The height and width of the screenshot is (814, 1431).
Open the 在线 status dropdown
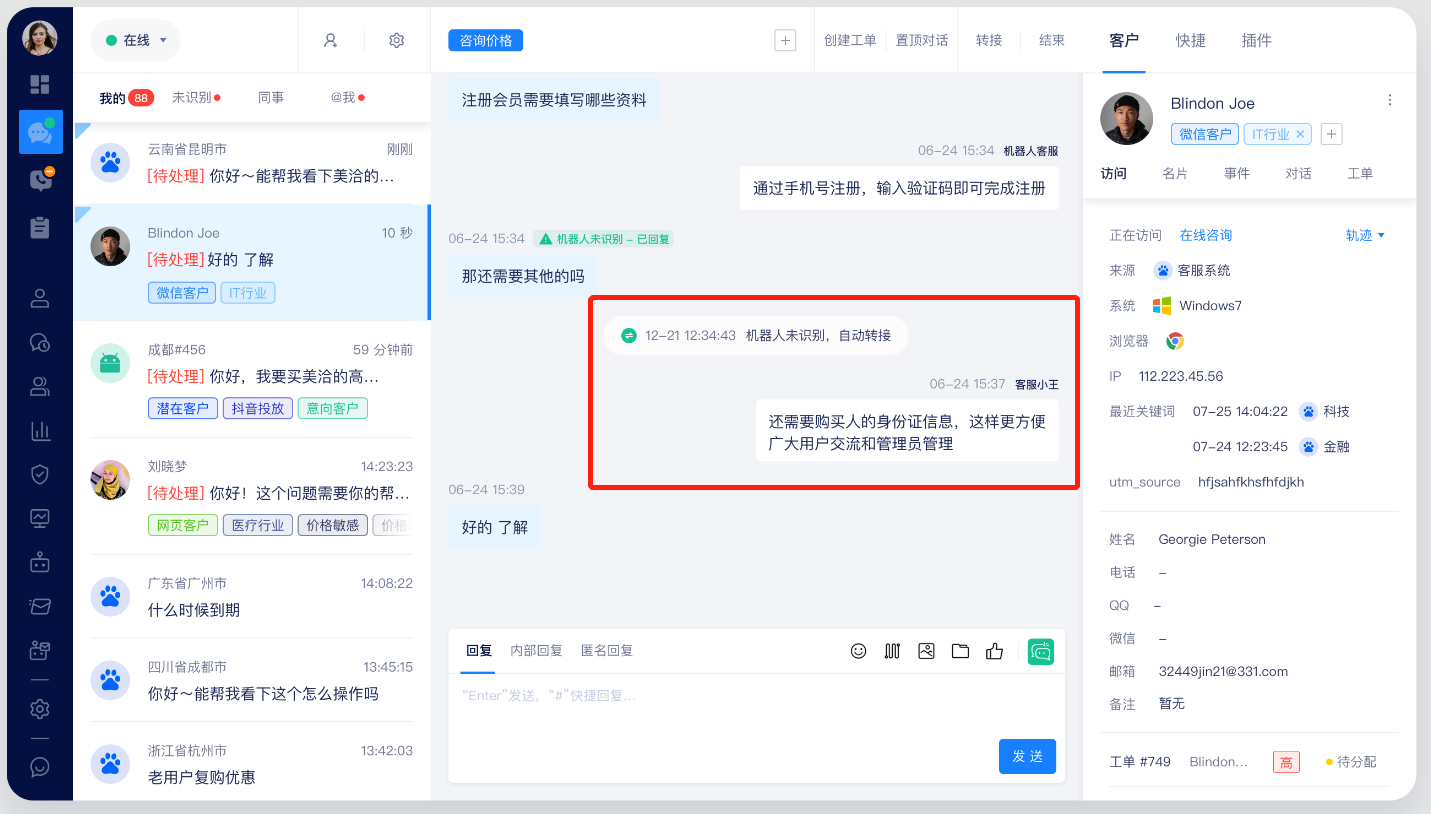[136, 40]
